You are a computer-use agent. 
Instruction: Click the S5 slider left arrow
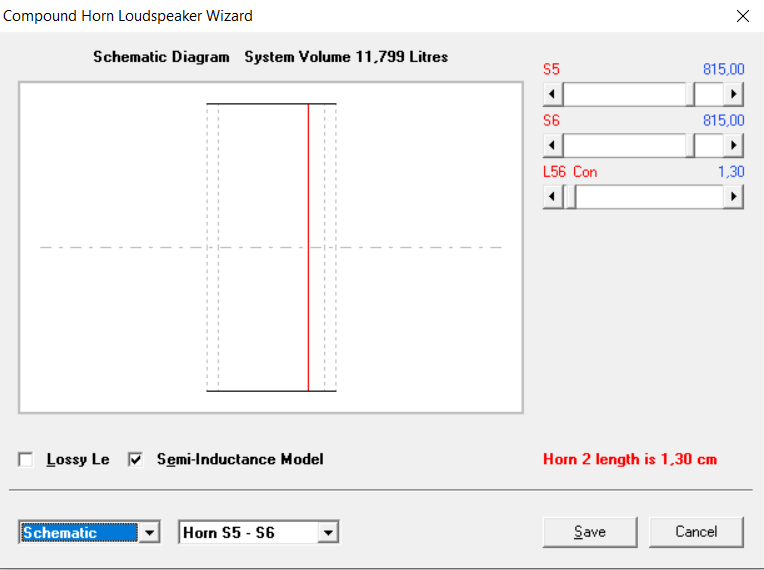coord(553,94)
